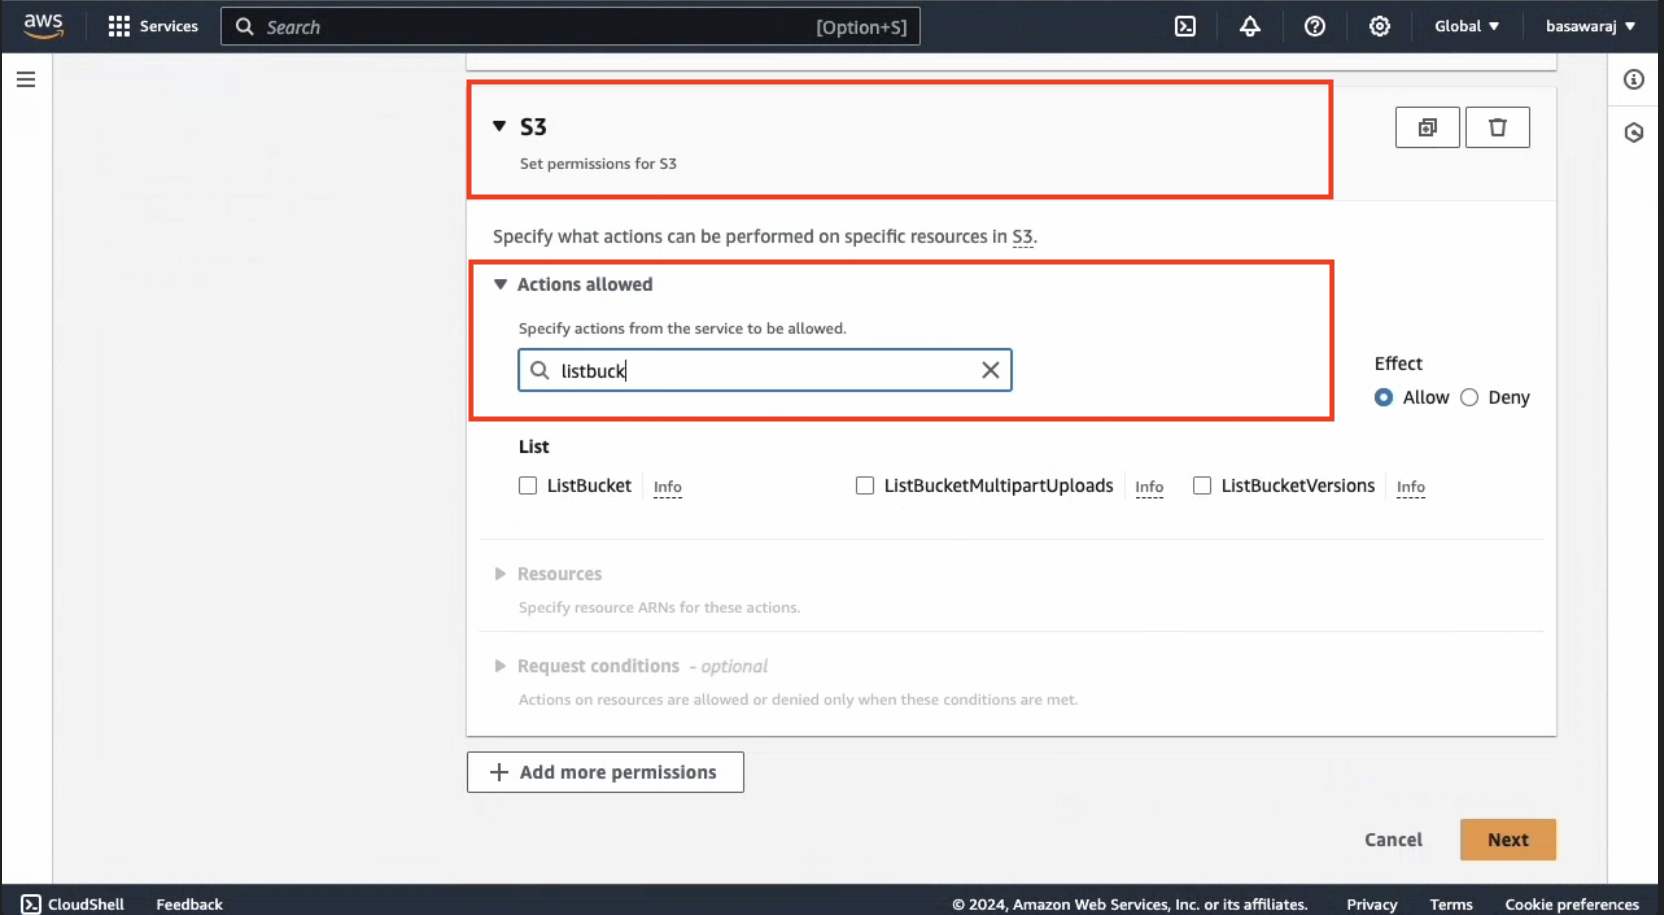The width and height of the screenshot is (1664, 915).
Task: Delete the S3 permission block
Action: coord(1497,127)
